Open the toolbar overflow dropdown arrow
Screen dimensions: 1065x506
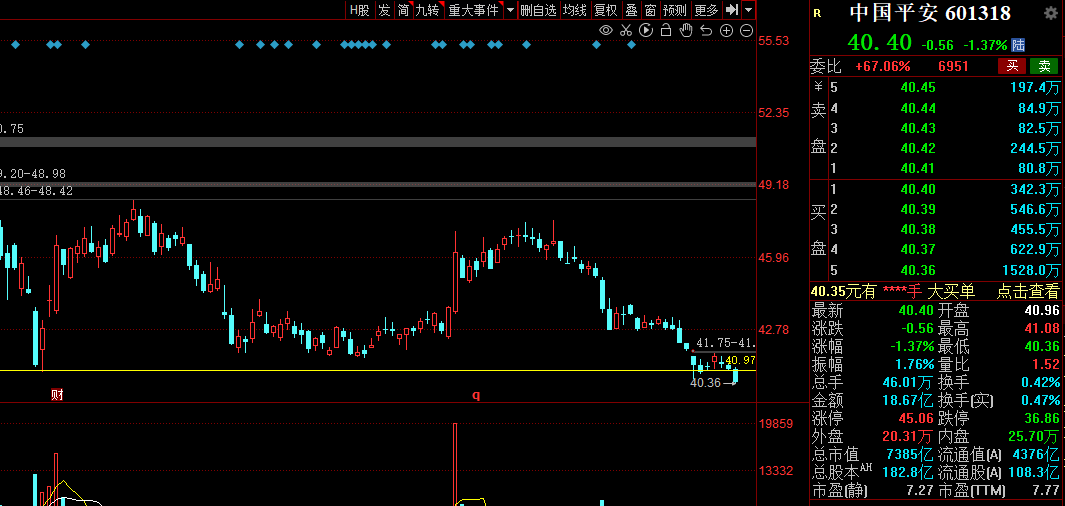point(748,10)
